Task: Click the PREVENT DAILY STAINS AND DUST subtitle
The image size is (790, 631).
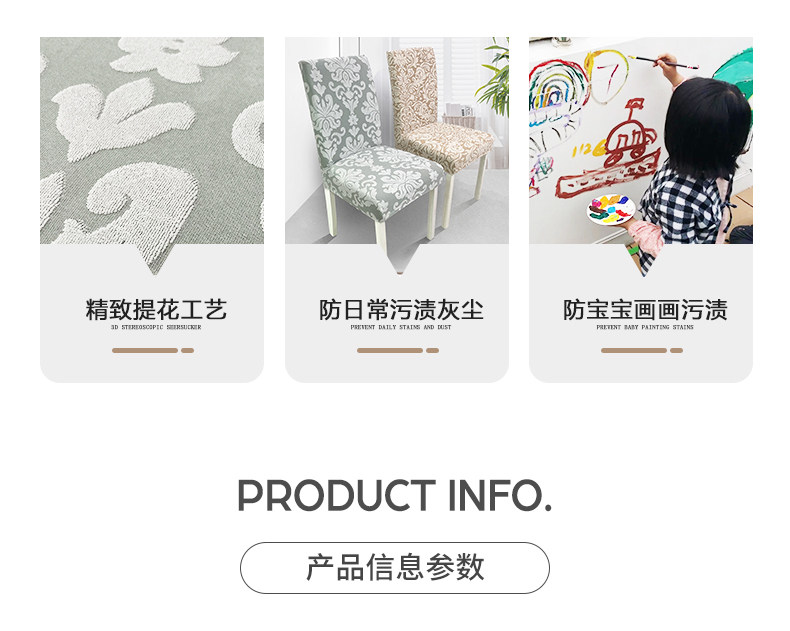Action: point(401,328)
